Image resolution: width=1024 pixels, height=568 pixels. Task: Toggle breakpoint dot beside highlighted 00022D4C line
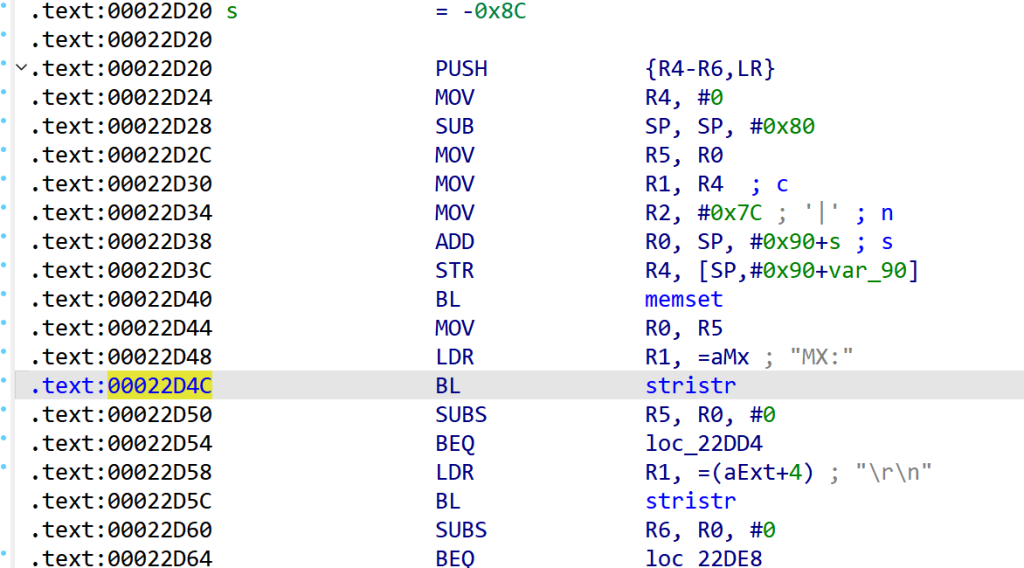(x=5, y=386)
